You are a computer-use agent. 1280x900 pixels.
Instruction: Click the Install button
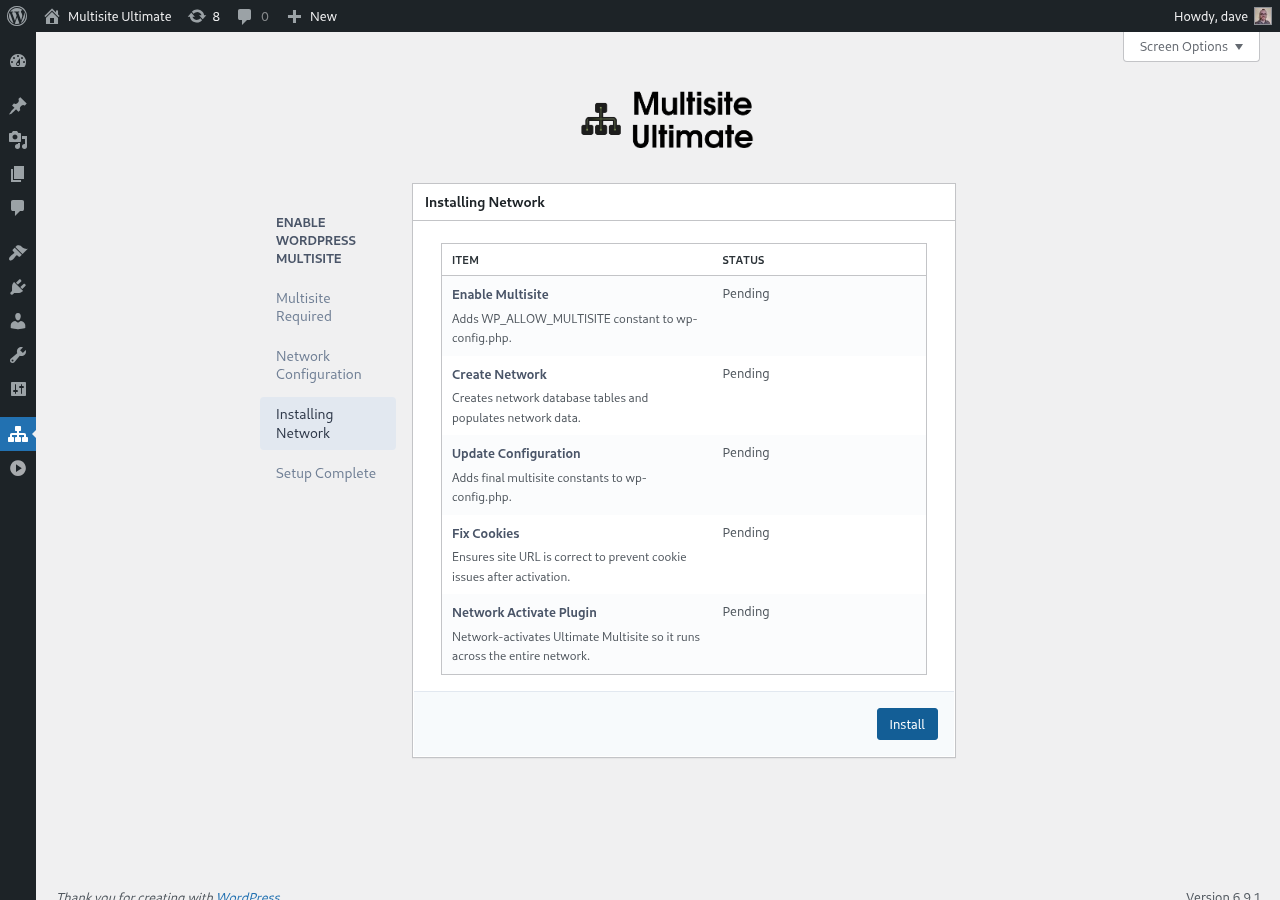pos(907,724)
